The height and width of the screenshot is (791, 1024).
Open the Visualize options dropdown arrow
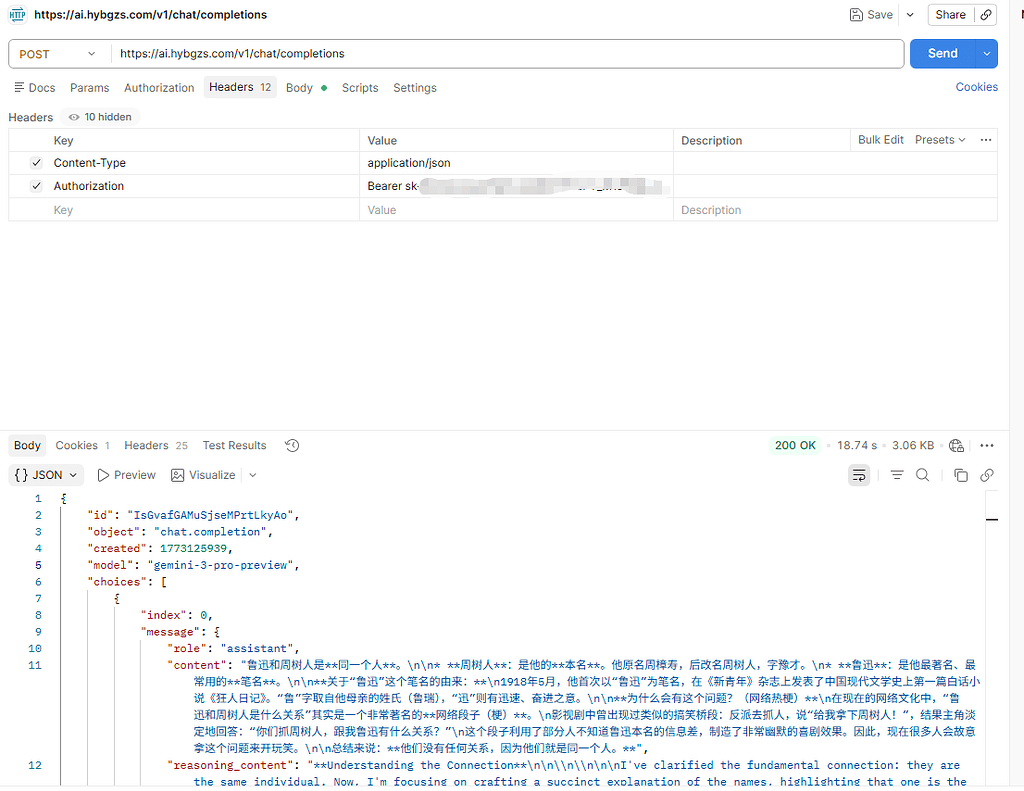tap(253, 475)
